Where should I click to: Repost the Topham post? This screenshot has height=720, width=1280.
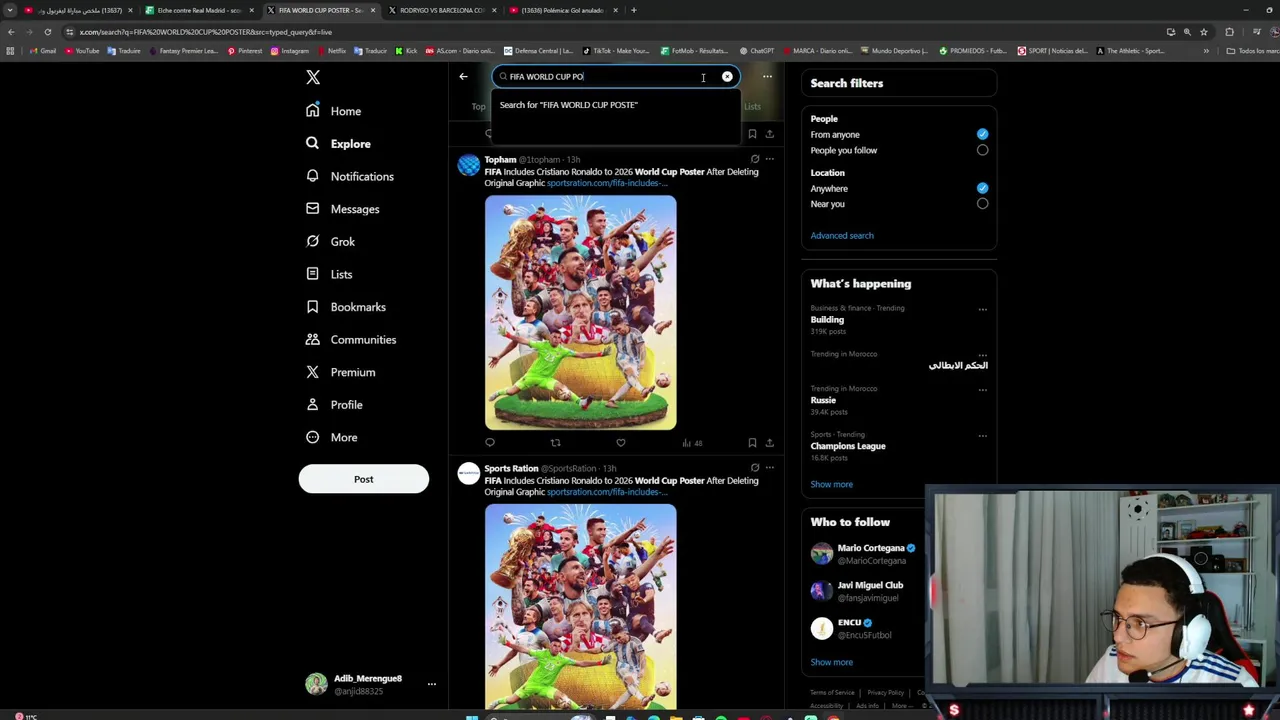coord(555,443)
